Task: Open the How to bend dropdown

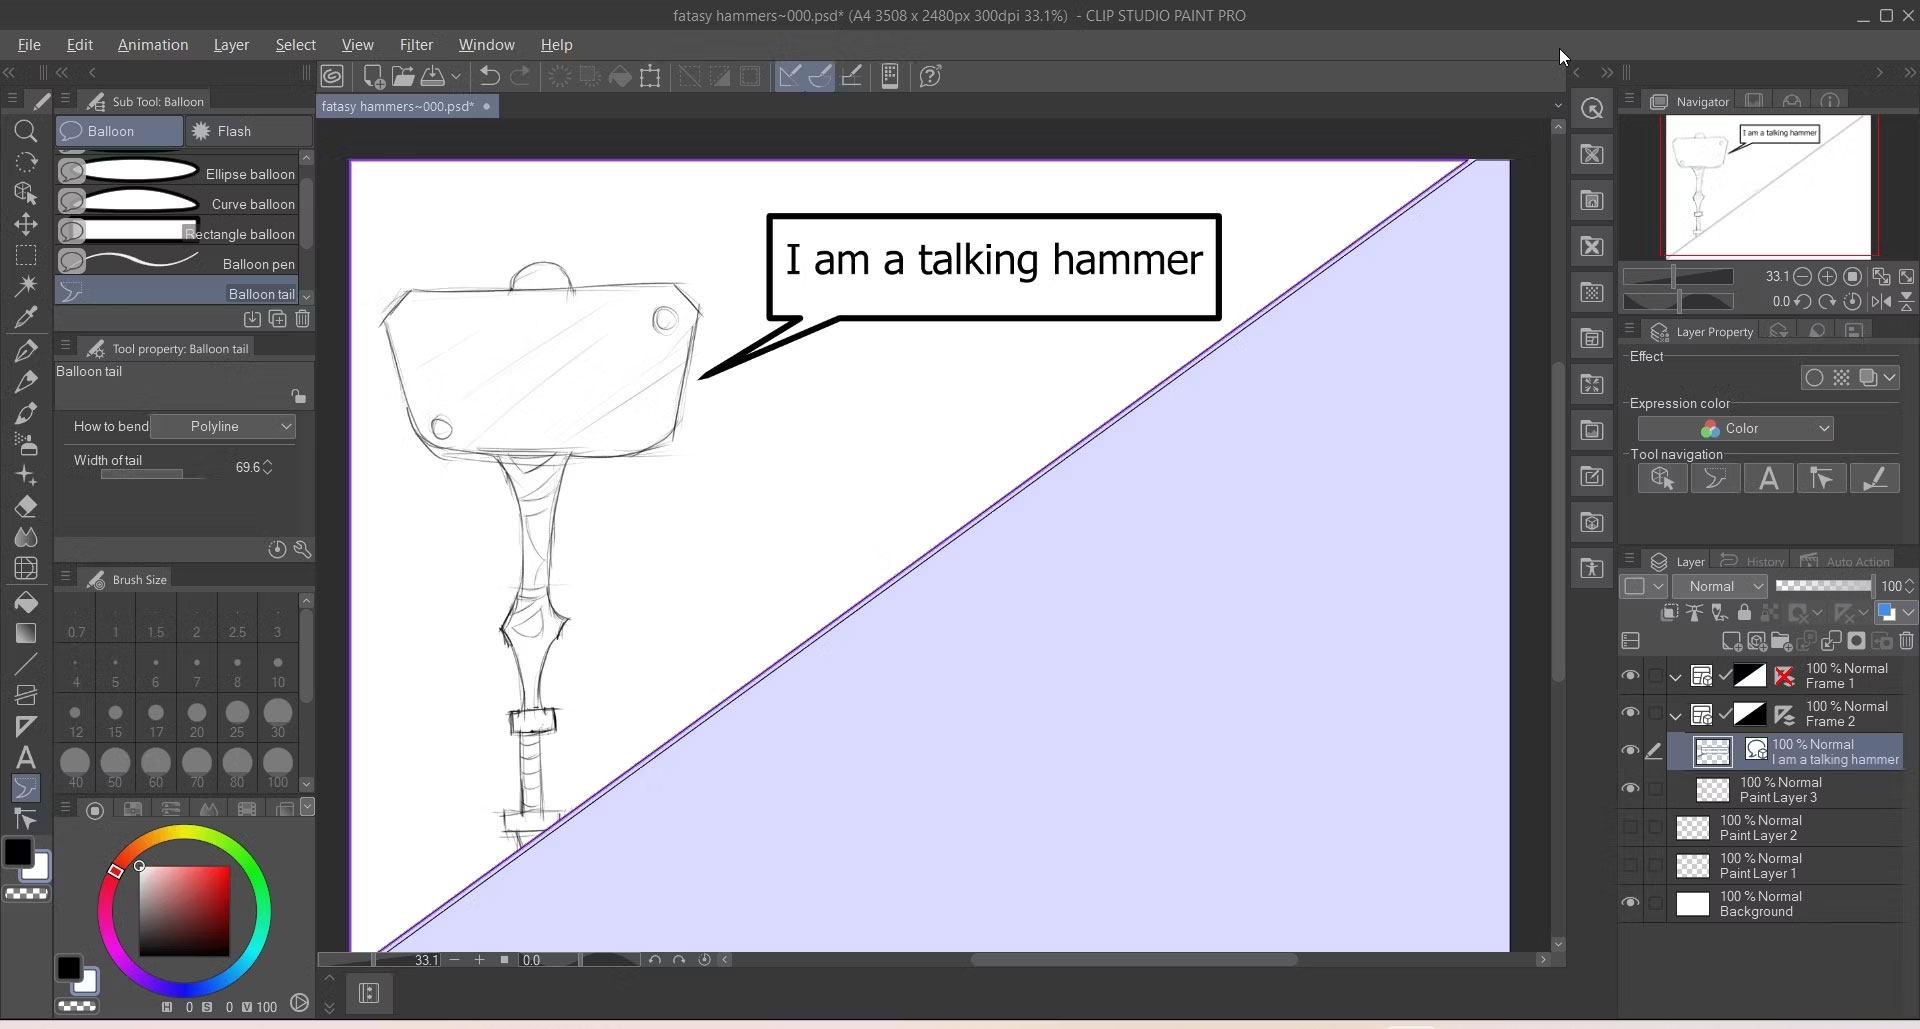Action: point(224,426)
